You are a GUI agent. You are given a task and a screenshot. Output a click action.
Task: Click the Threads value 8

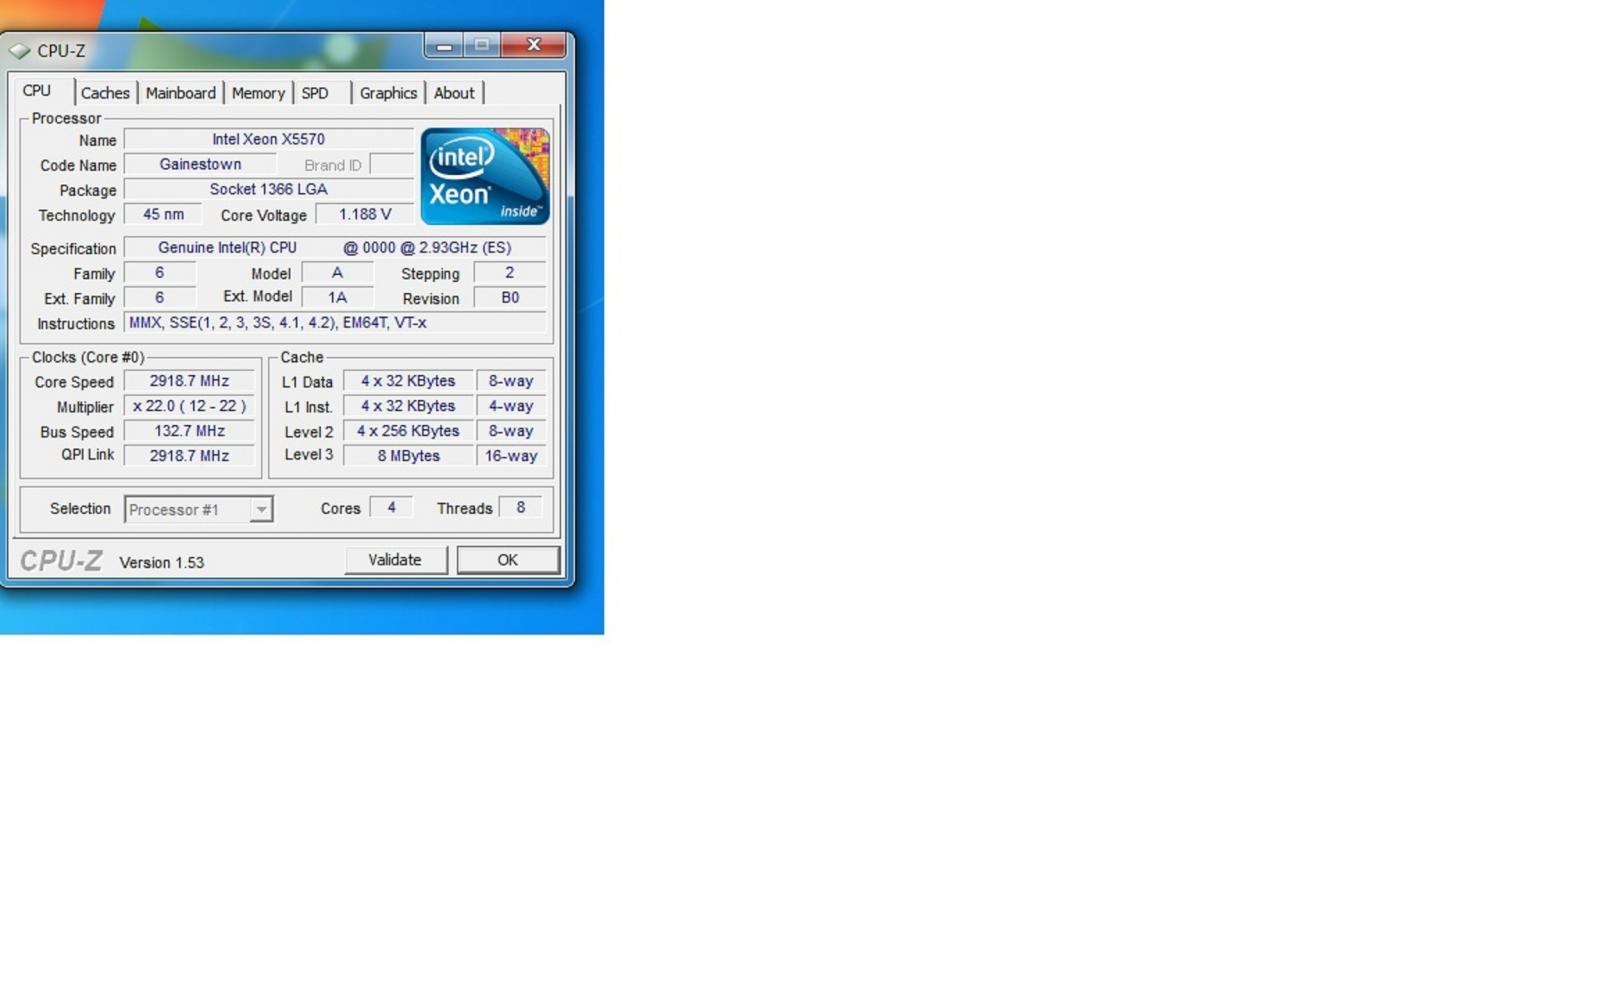click(520, 508)
